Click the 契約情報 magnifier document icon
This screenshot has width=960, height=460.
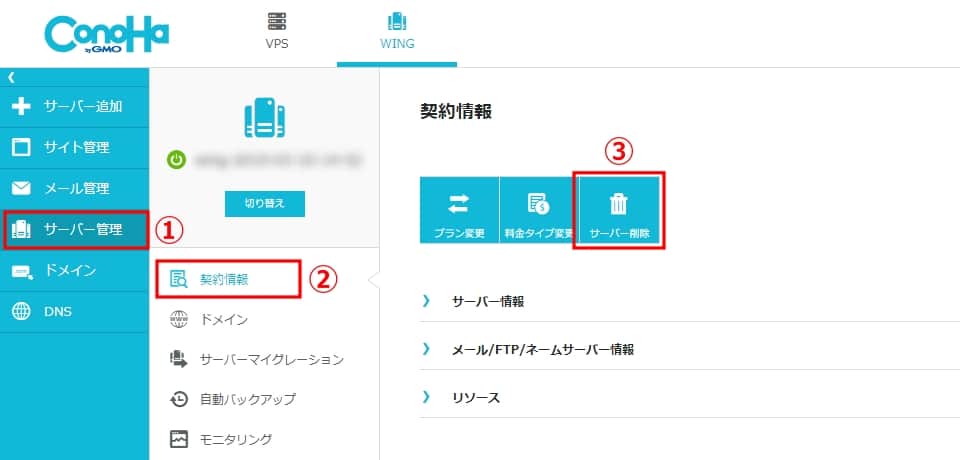[179, 279]
